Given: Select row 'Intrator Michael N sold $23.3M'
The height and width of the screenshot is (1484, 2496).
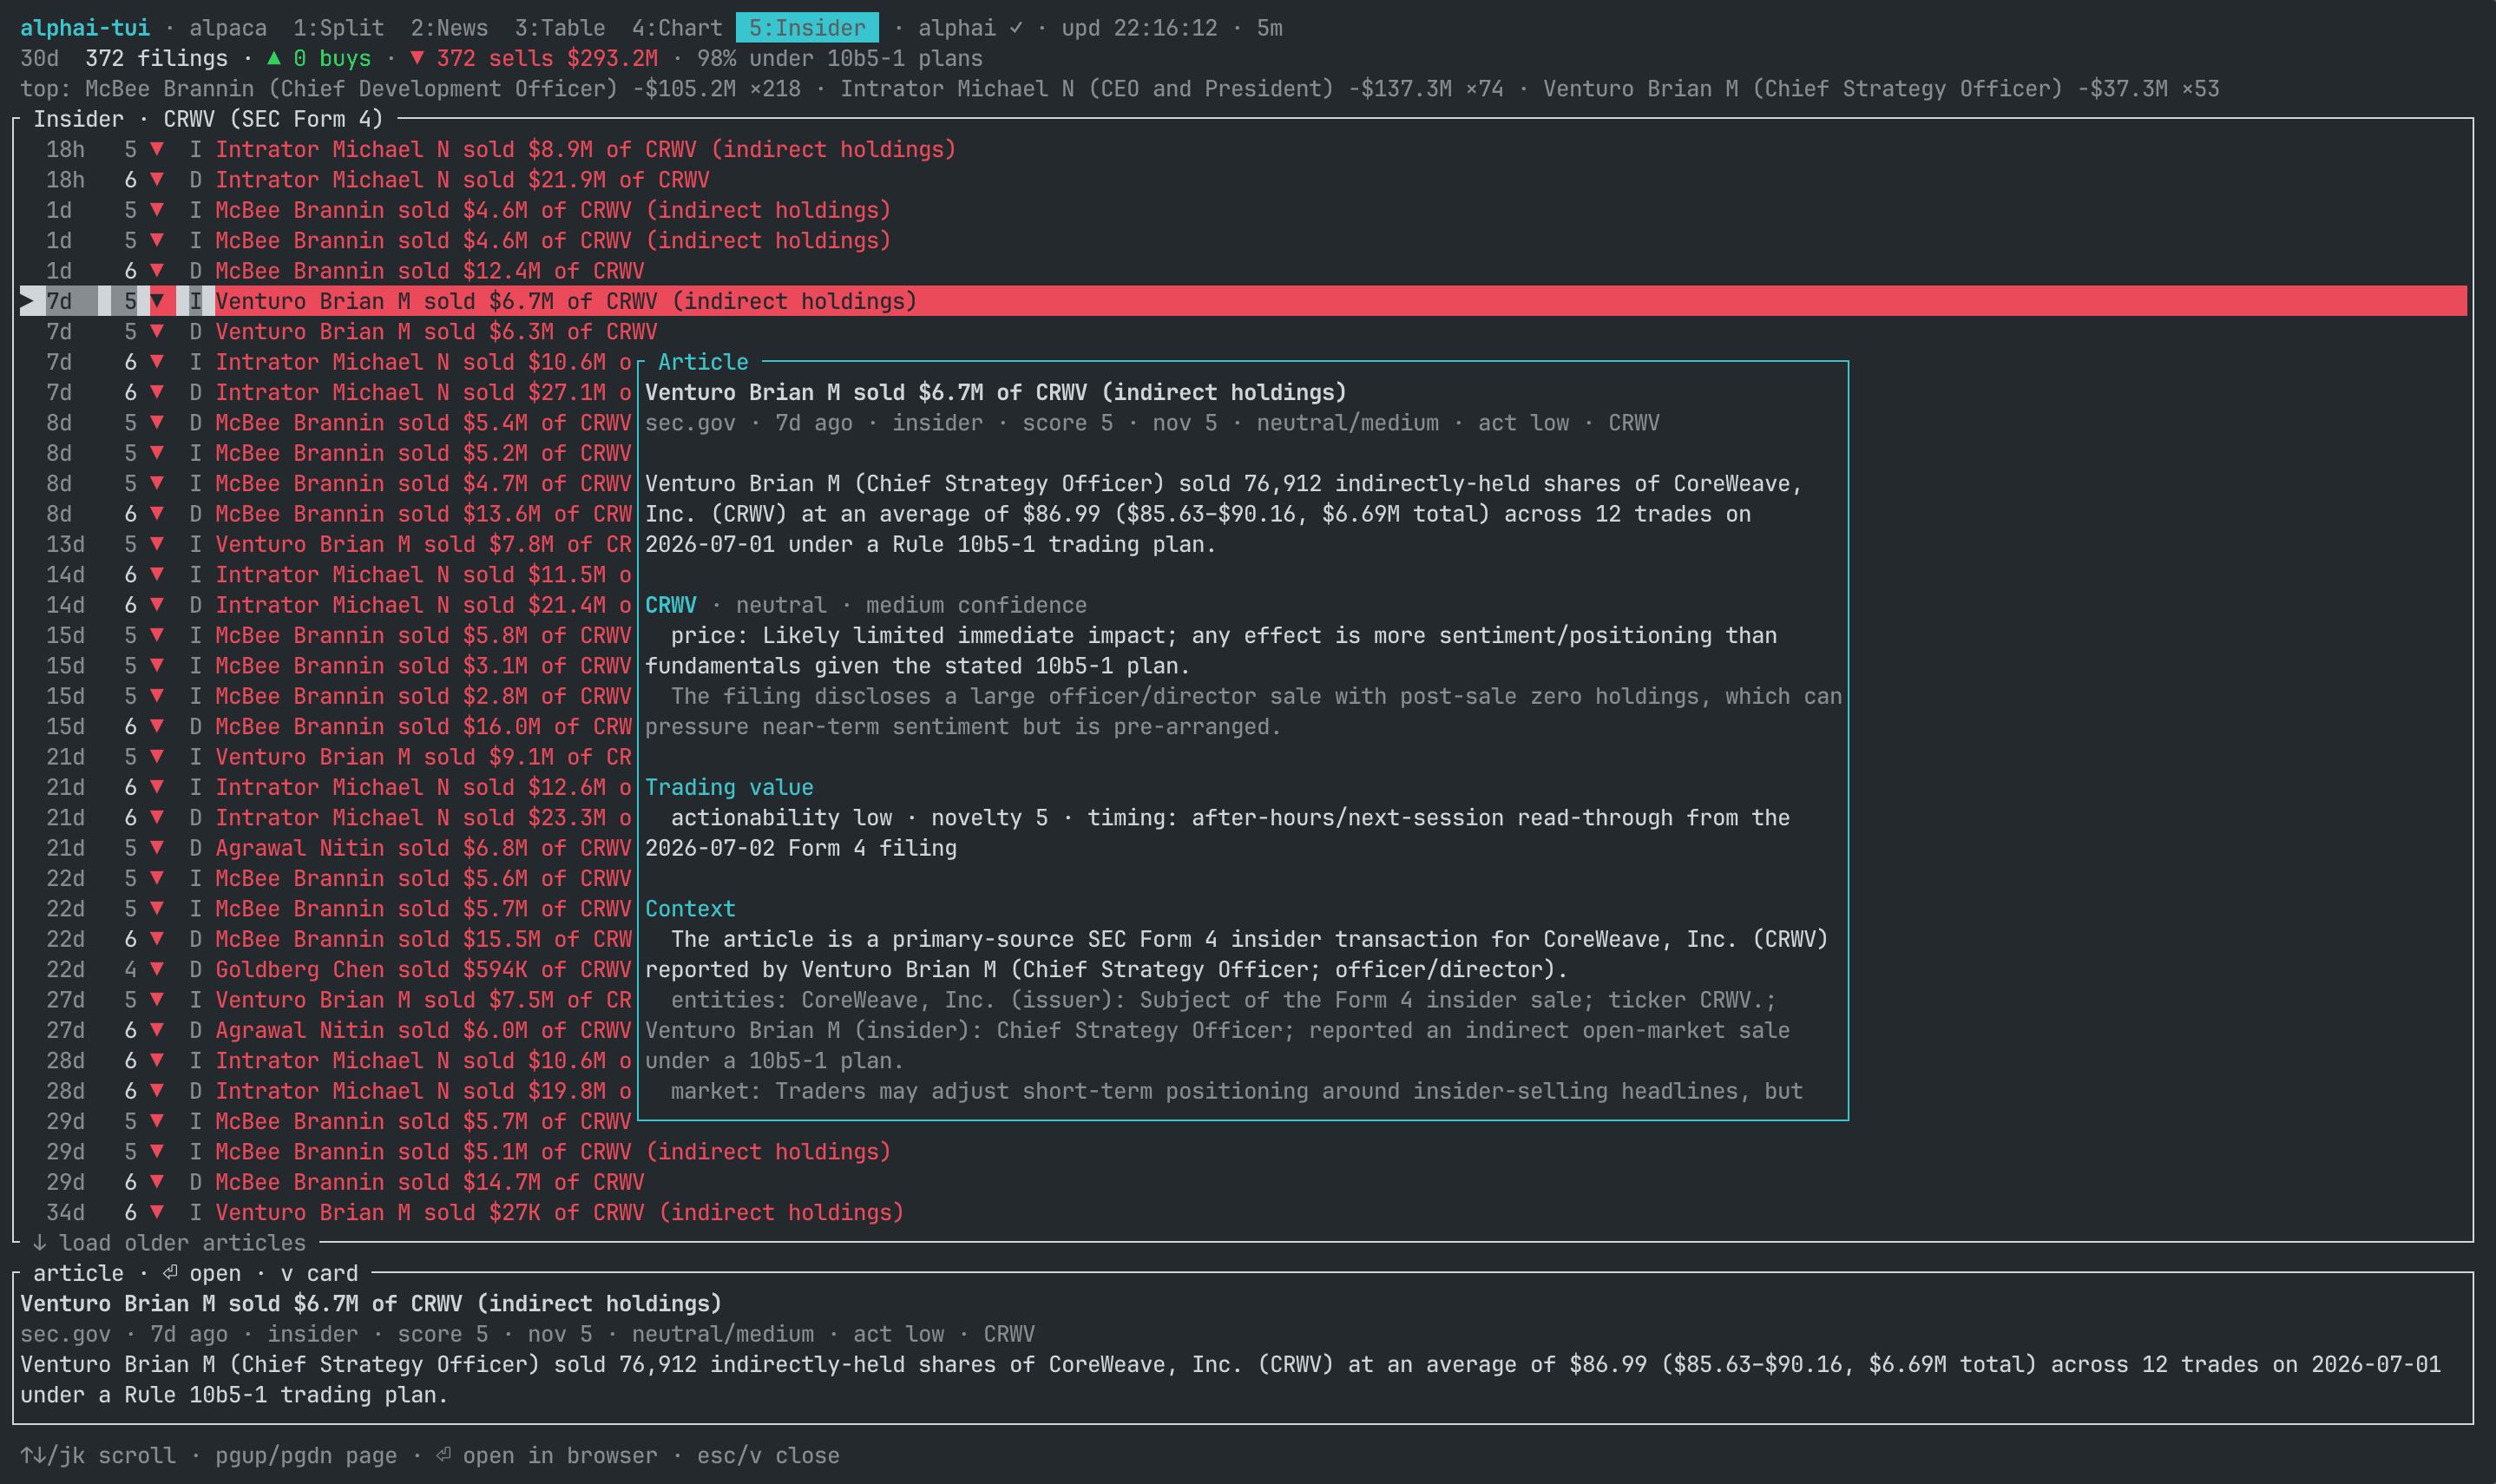Looking at the screenshot, I should 326,817.
